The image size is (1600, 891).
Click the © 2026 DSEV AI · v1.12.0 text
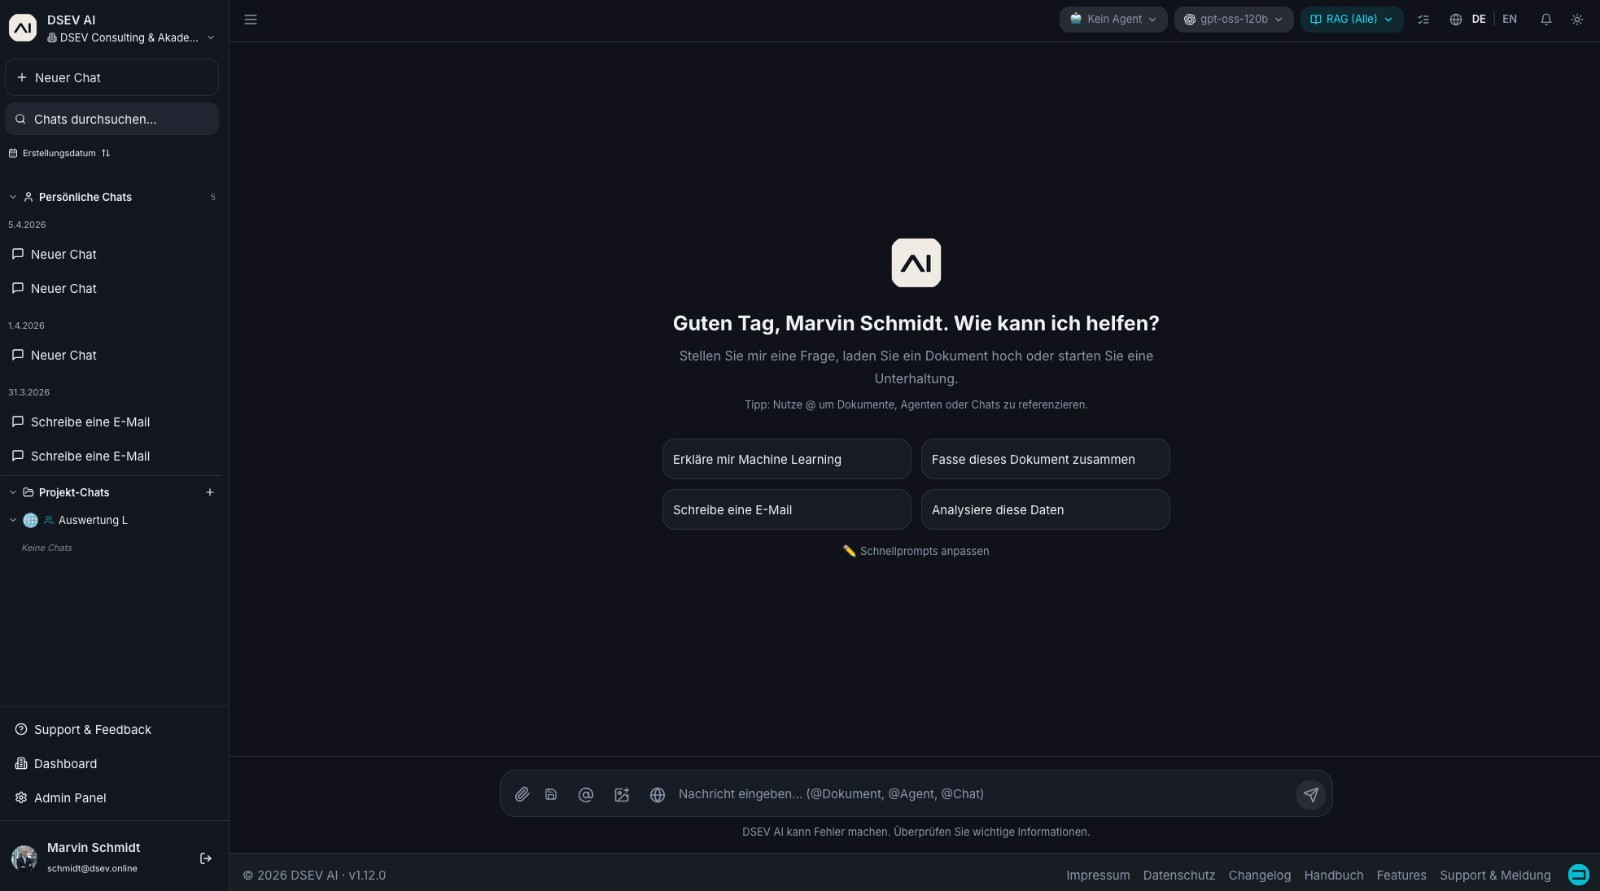pyautogui.click(x=314, y=875)
